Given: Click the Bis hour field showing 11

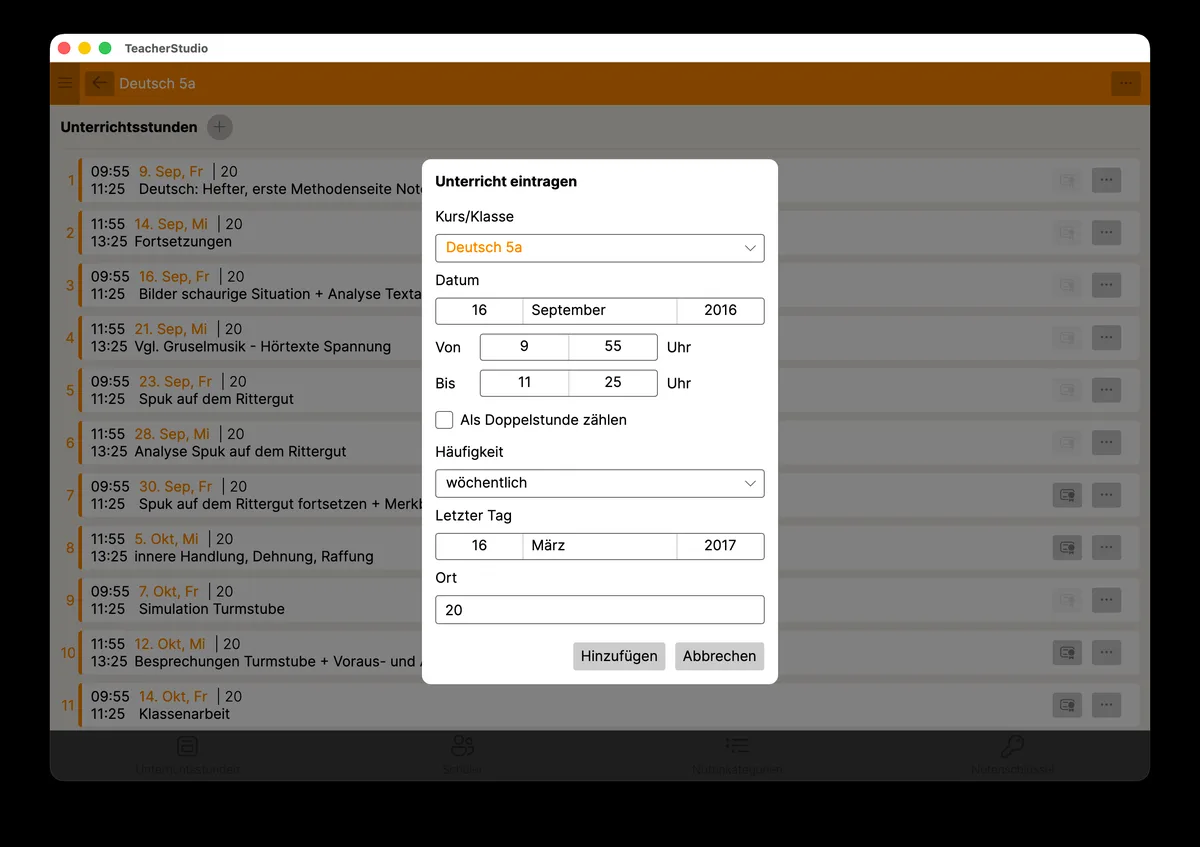Looking at the screenshot, I should pyautogui.click(x=524, y=383).
